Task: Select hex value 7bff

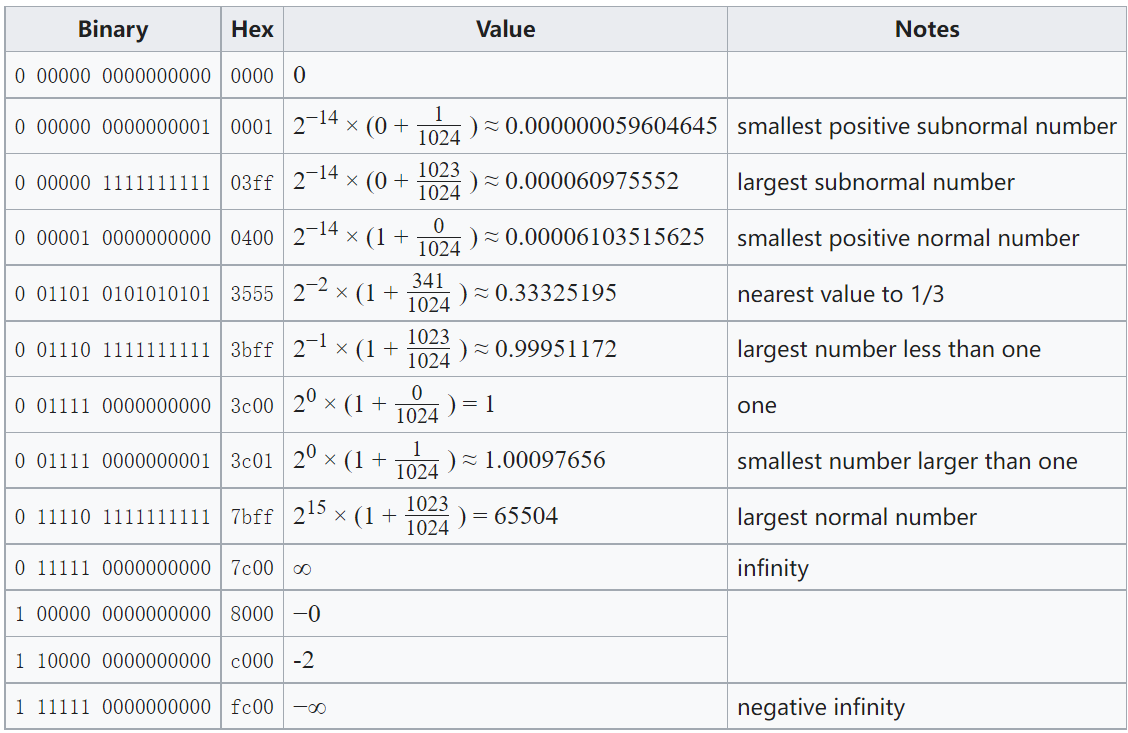Action: [x=252, y=517]
